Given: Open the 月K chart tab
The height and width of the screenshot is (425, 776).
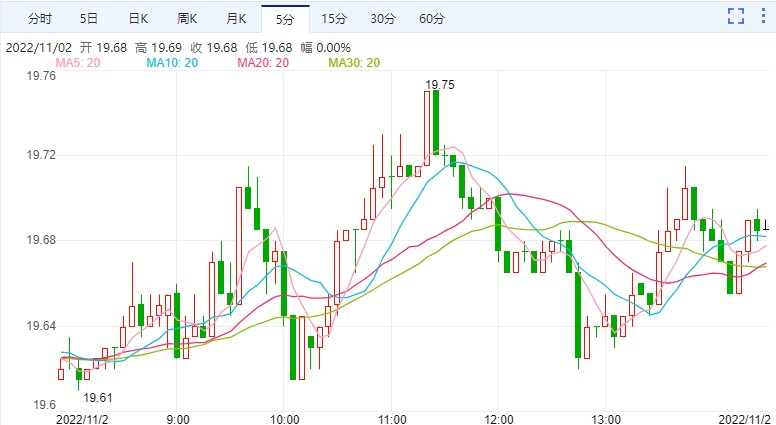Looking at the screenshot, I should [x=236, y=19].
